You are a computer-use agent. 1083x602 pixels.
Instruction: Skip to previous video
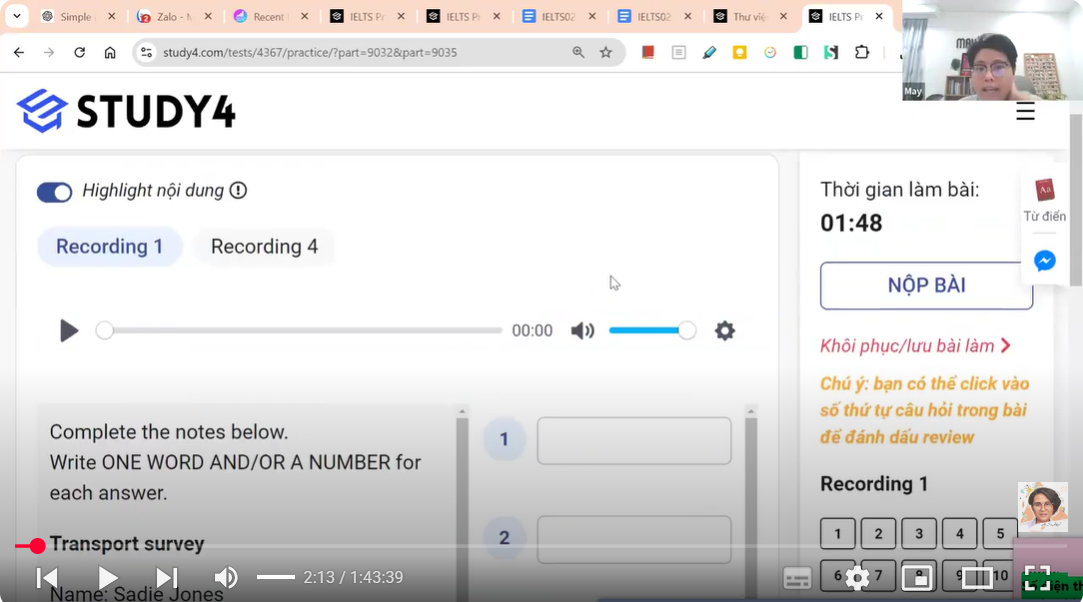coord(47,577)
